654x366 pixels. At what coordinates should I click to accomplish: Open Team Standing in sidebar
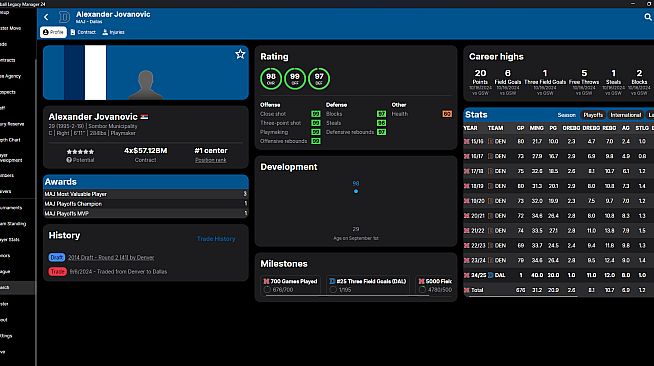click(13, 224)
